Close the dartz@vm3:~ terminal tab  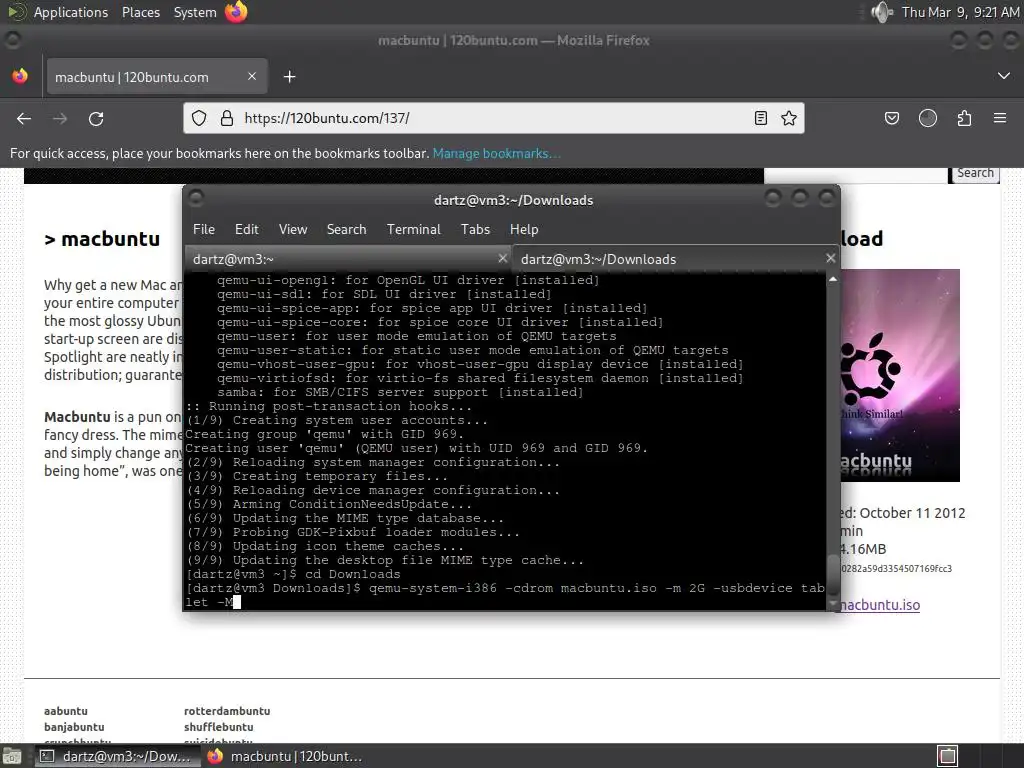(502, 258)
